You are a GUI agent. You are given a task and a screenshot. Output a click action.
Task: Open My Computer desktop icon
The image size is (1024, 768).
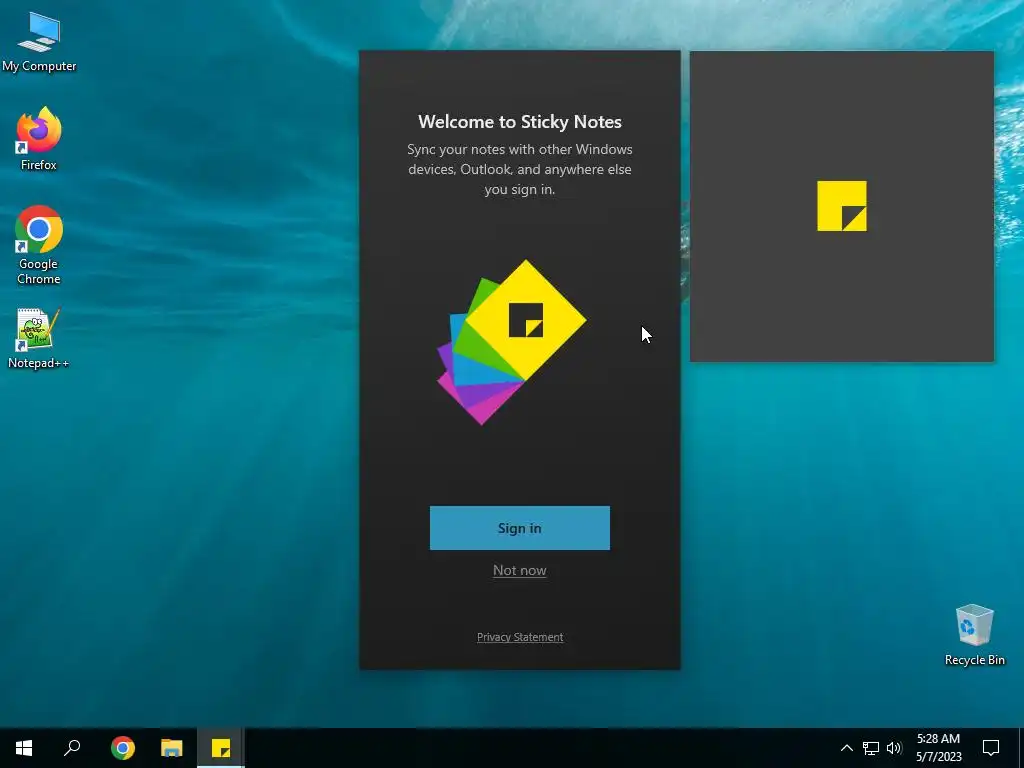[x=39, y=42]
